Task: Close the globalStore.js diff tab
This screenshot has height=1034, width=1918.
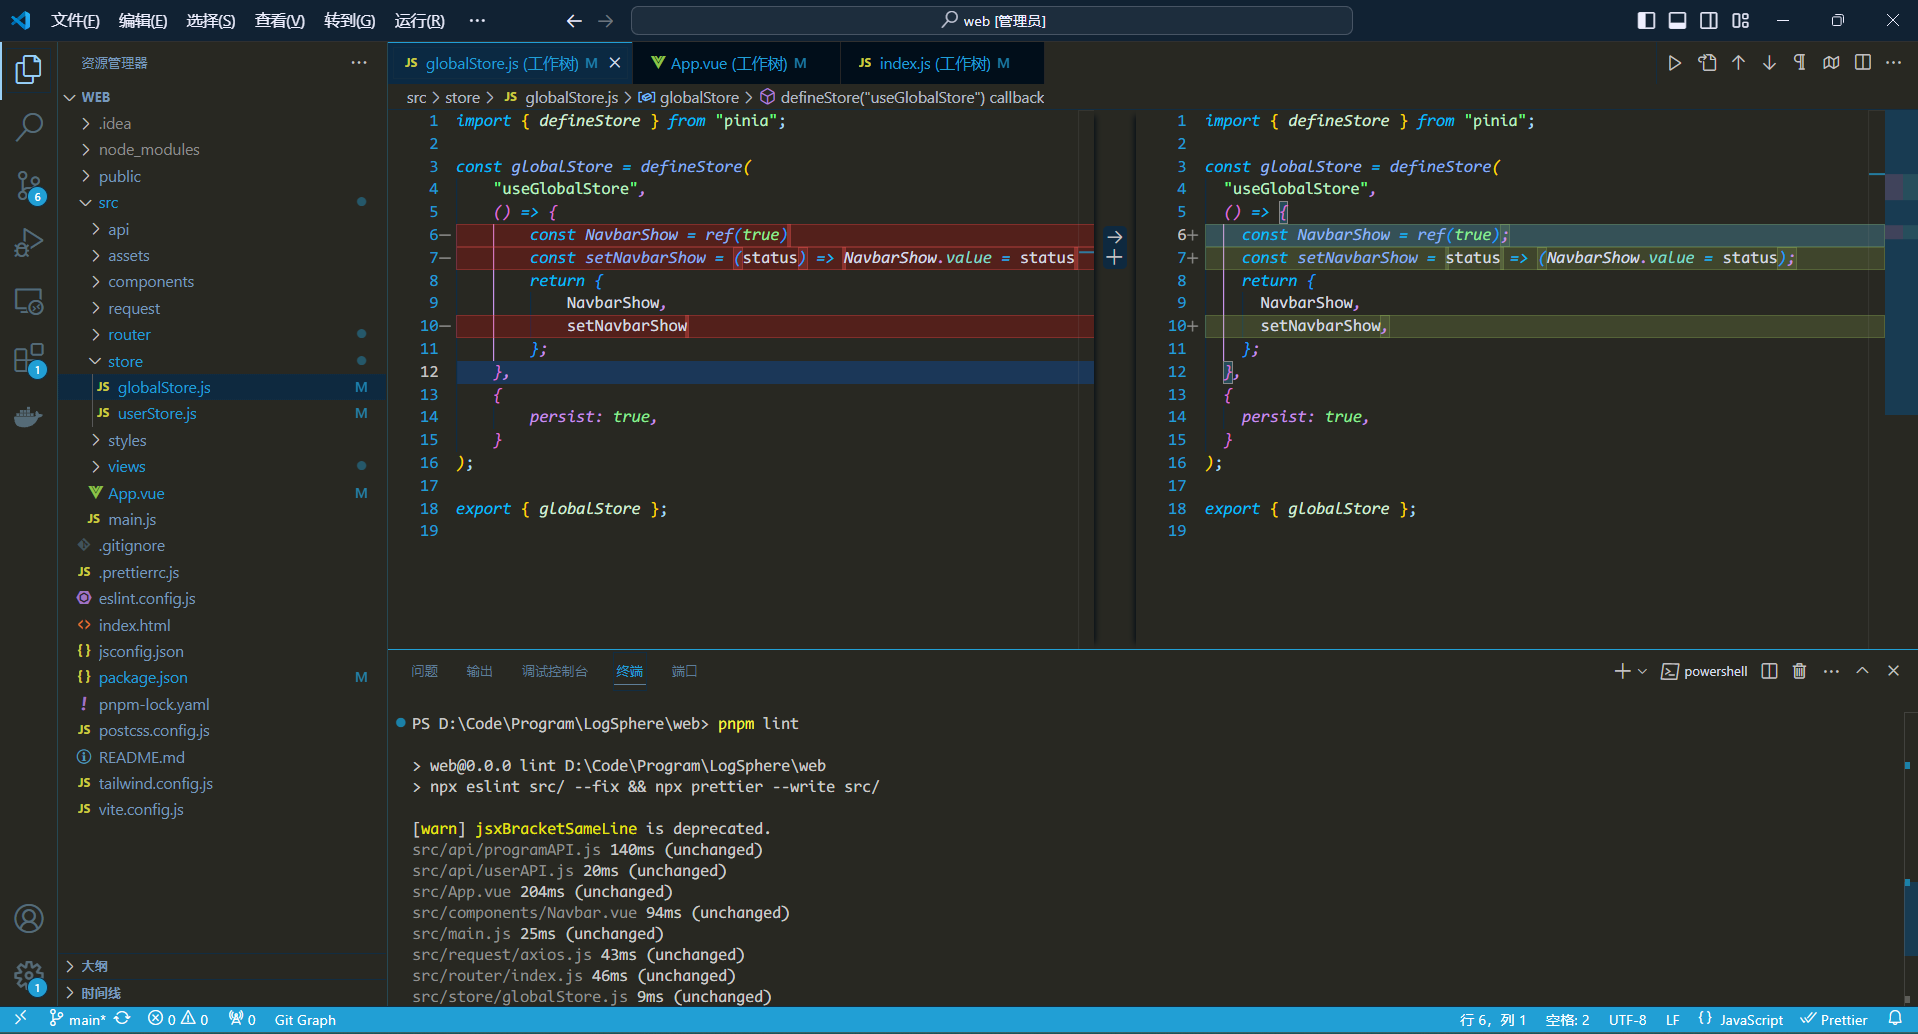Action: coord(615,63)
